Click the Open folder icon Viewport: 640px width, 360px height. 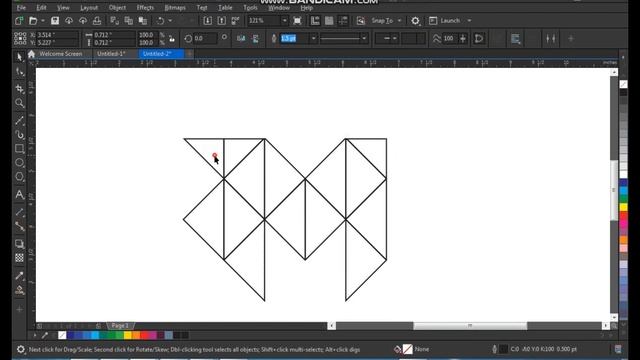[33, 20]
